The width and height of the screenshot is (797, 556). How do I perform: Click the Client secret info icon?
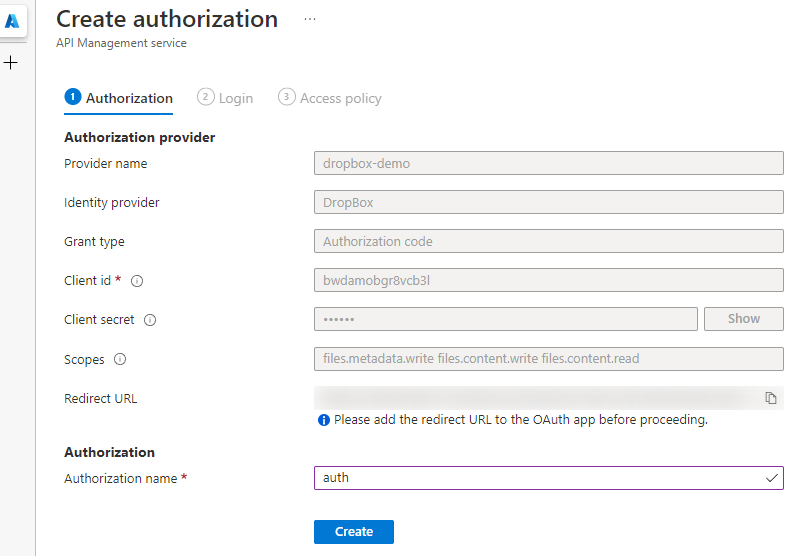[x=150, y=320]
